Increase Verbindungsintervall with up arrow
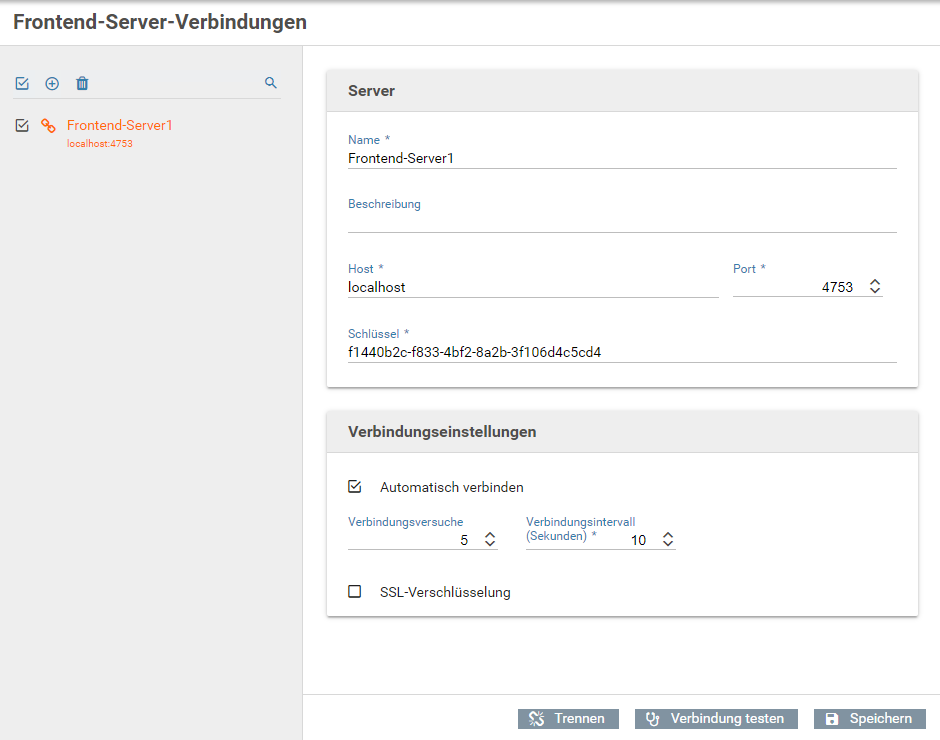Image resolution: width=940 pixels, height=740 pixels. [668, 534]
